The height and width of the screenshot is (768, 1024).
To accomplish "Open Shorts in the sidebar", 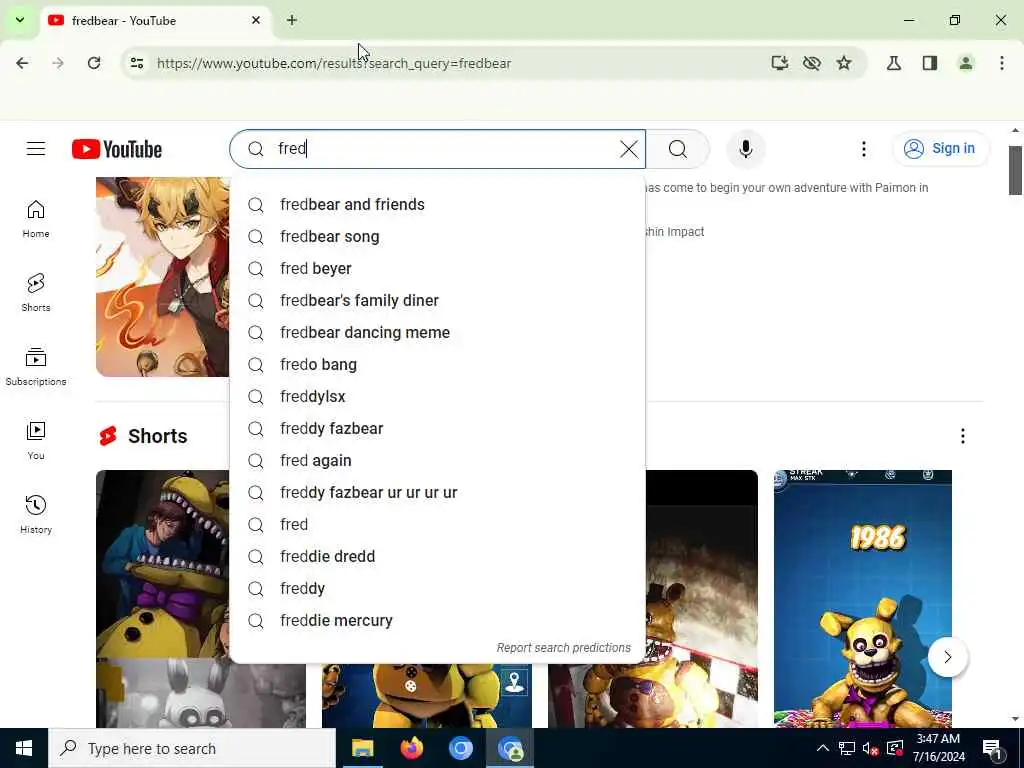I will click(36, 293).
